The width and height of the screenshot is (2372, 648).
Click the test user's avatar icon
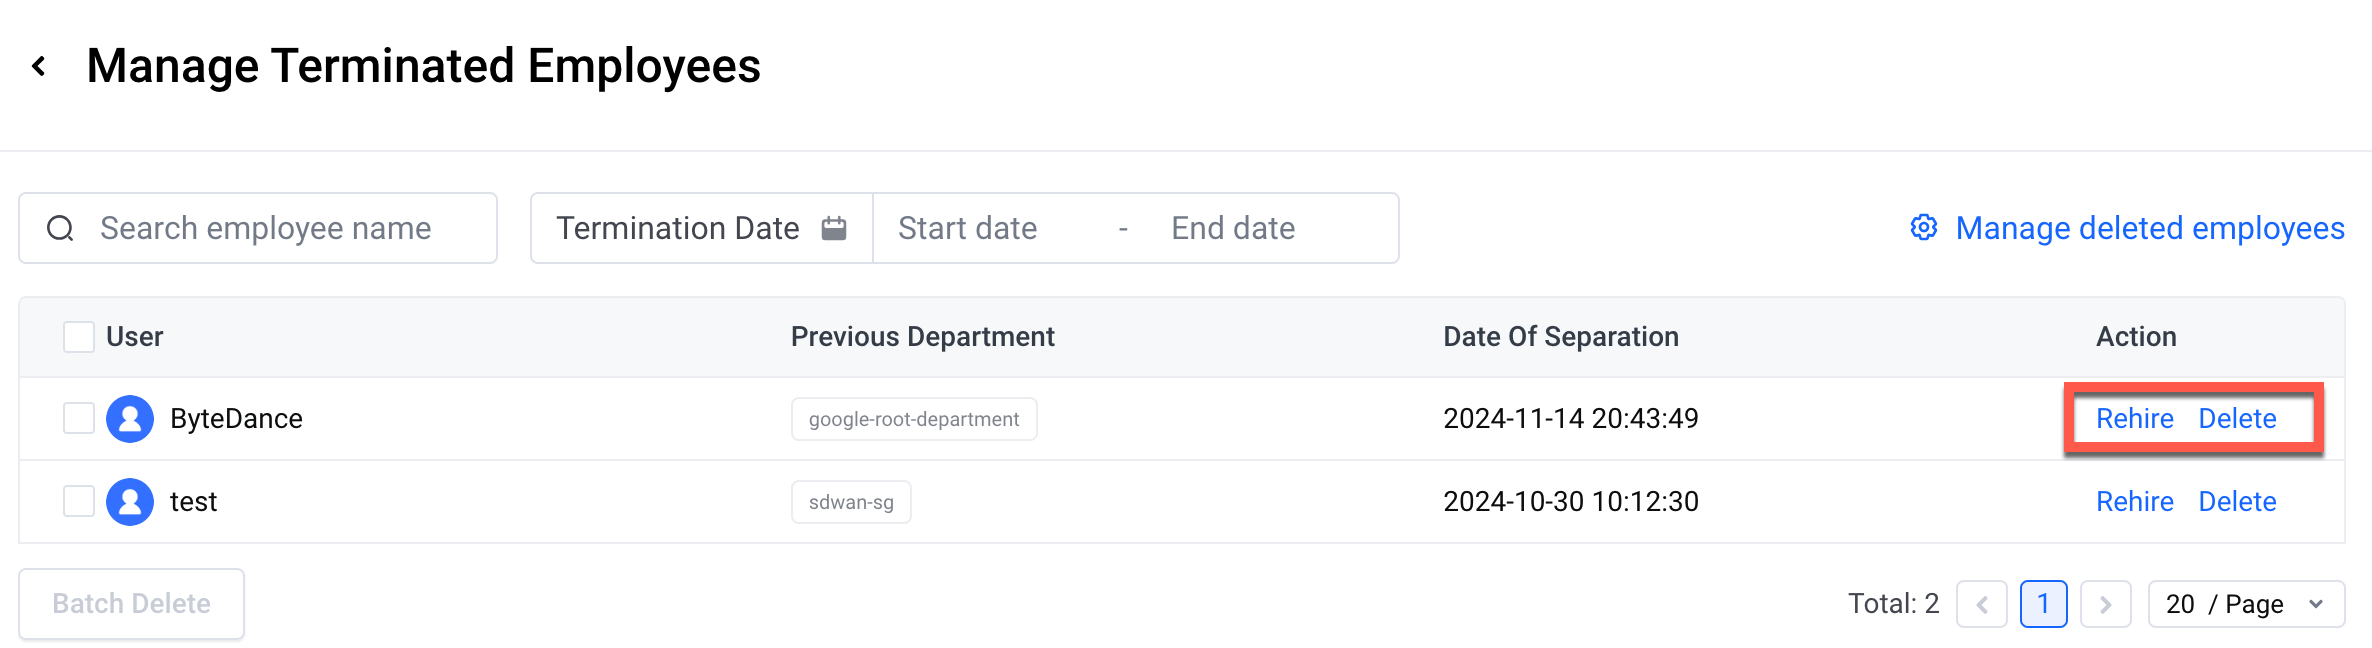point(130,502)
